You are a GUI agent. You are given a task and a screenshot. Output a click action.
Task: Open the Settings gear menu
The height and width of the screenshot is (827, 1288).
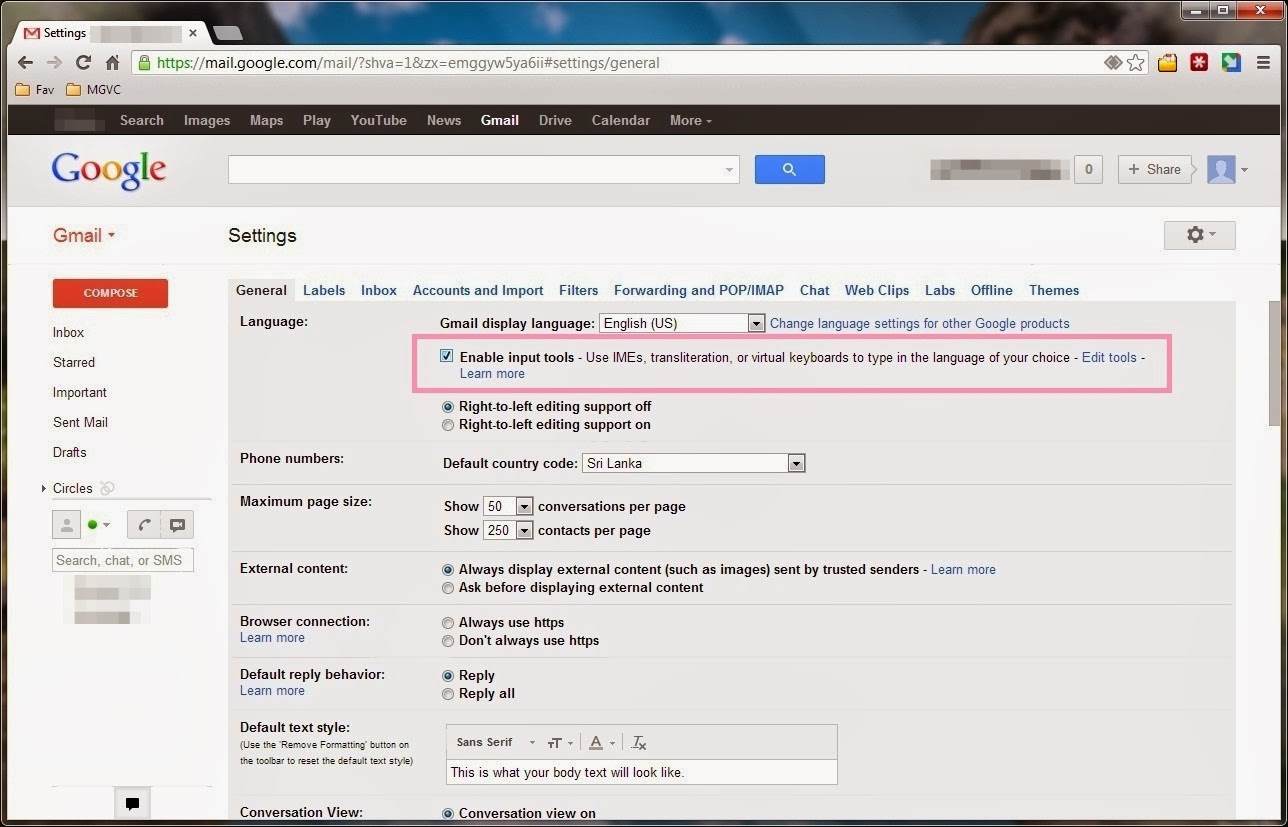(x=1197, y=234)
